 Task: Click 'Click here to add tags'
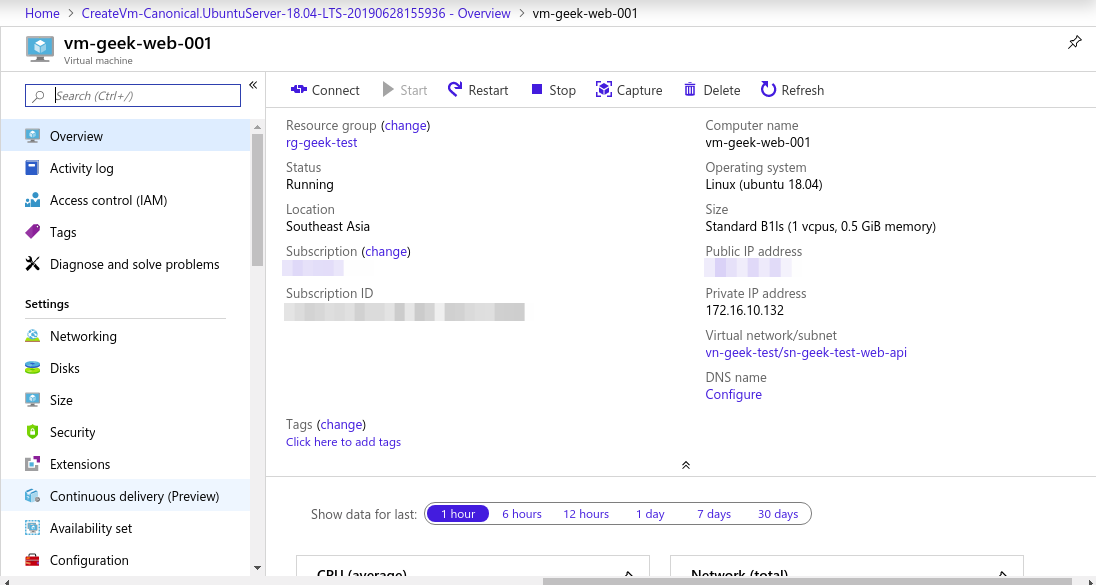343,442
